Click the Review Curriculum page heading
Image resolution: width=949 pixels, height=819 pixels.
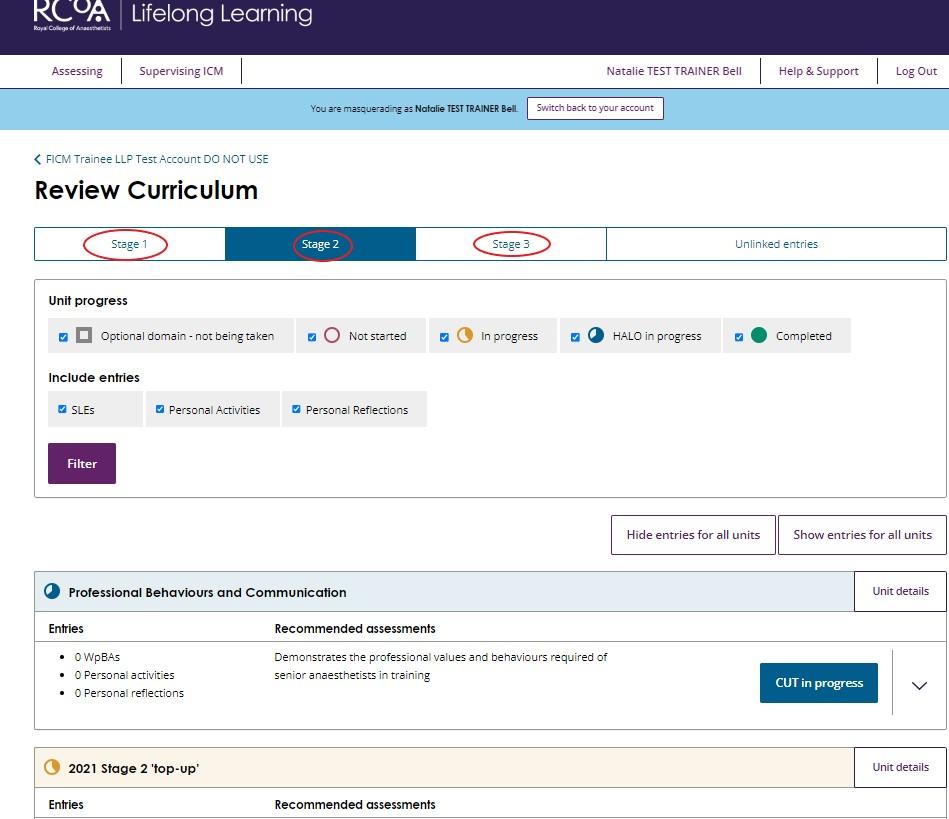click(146, 190)
